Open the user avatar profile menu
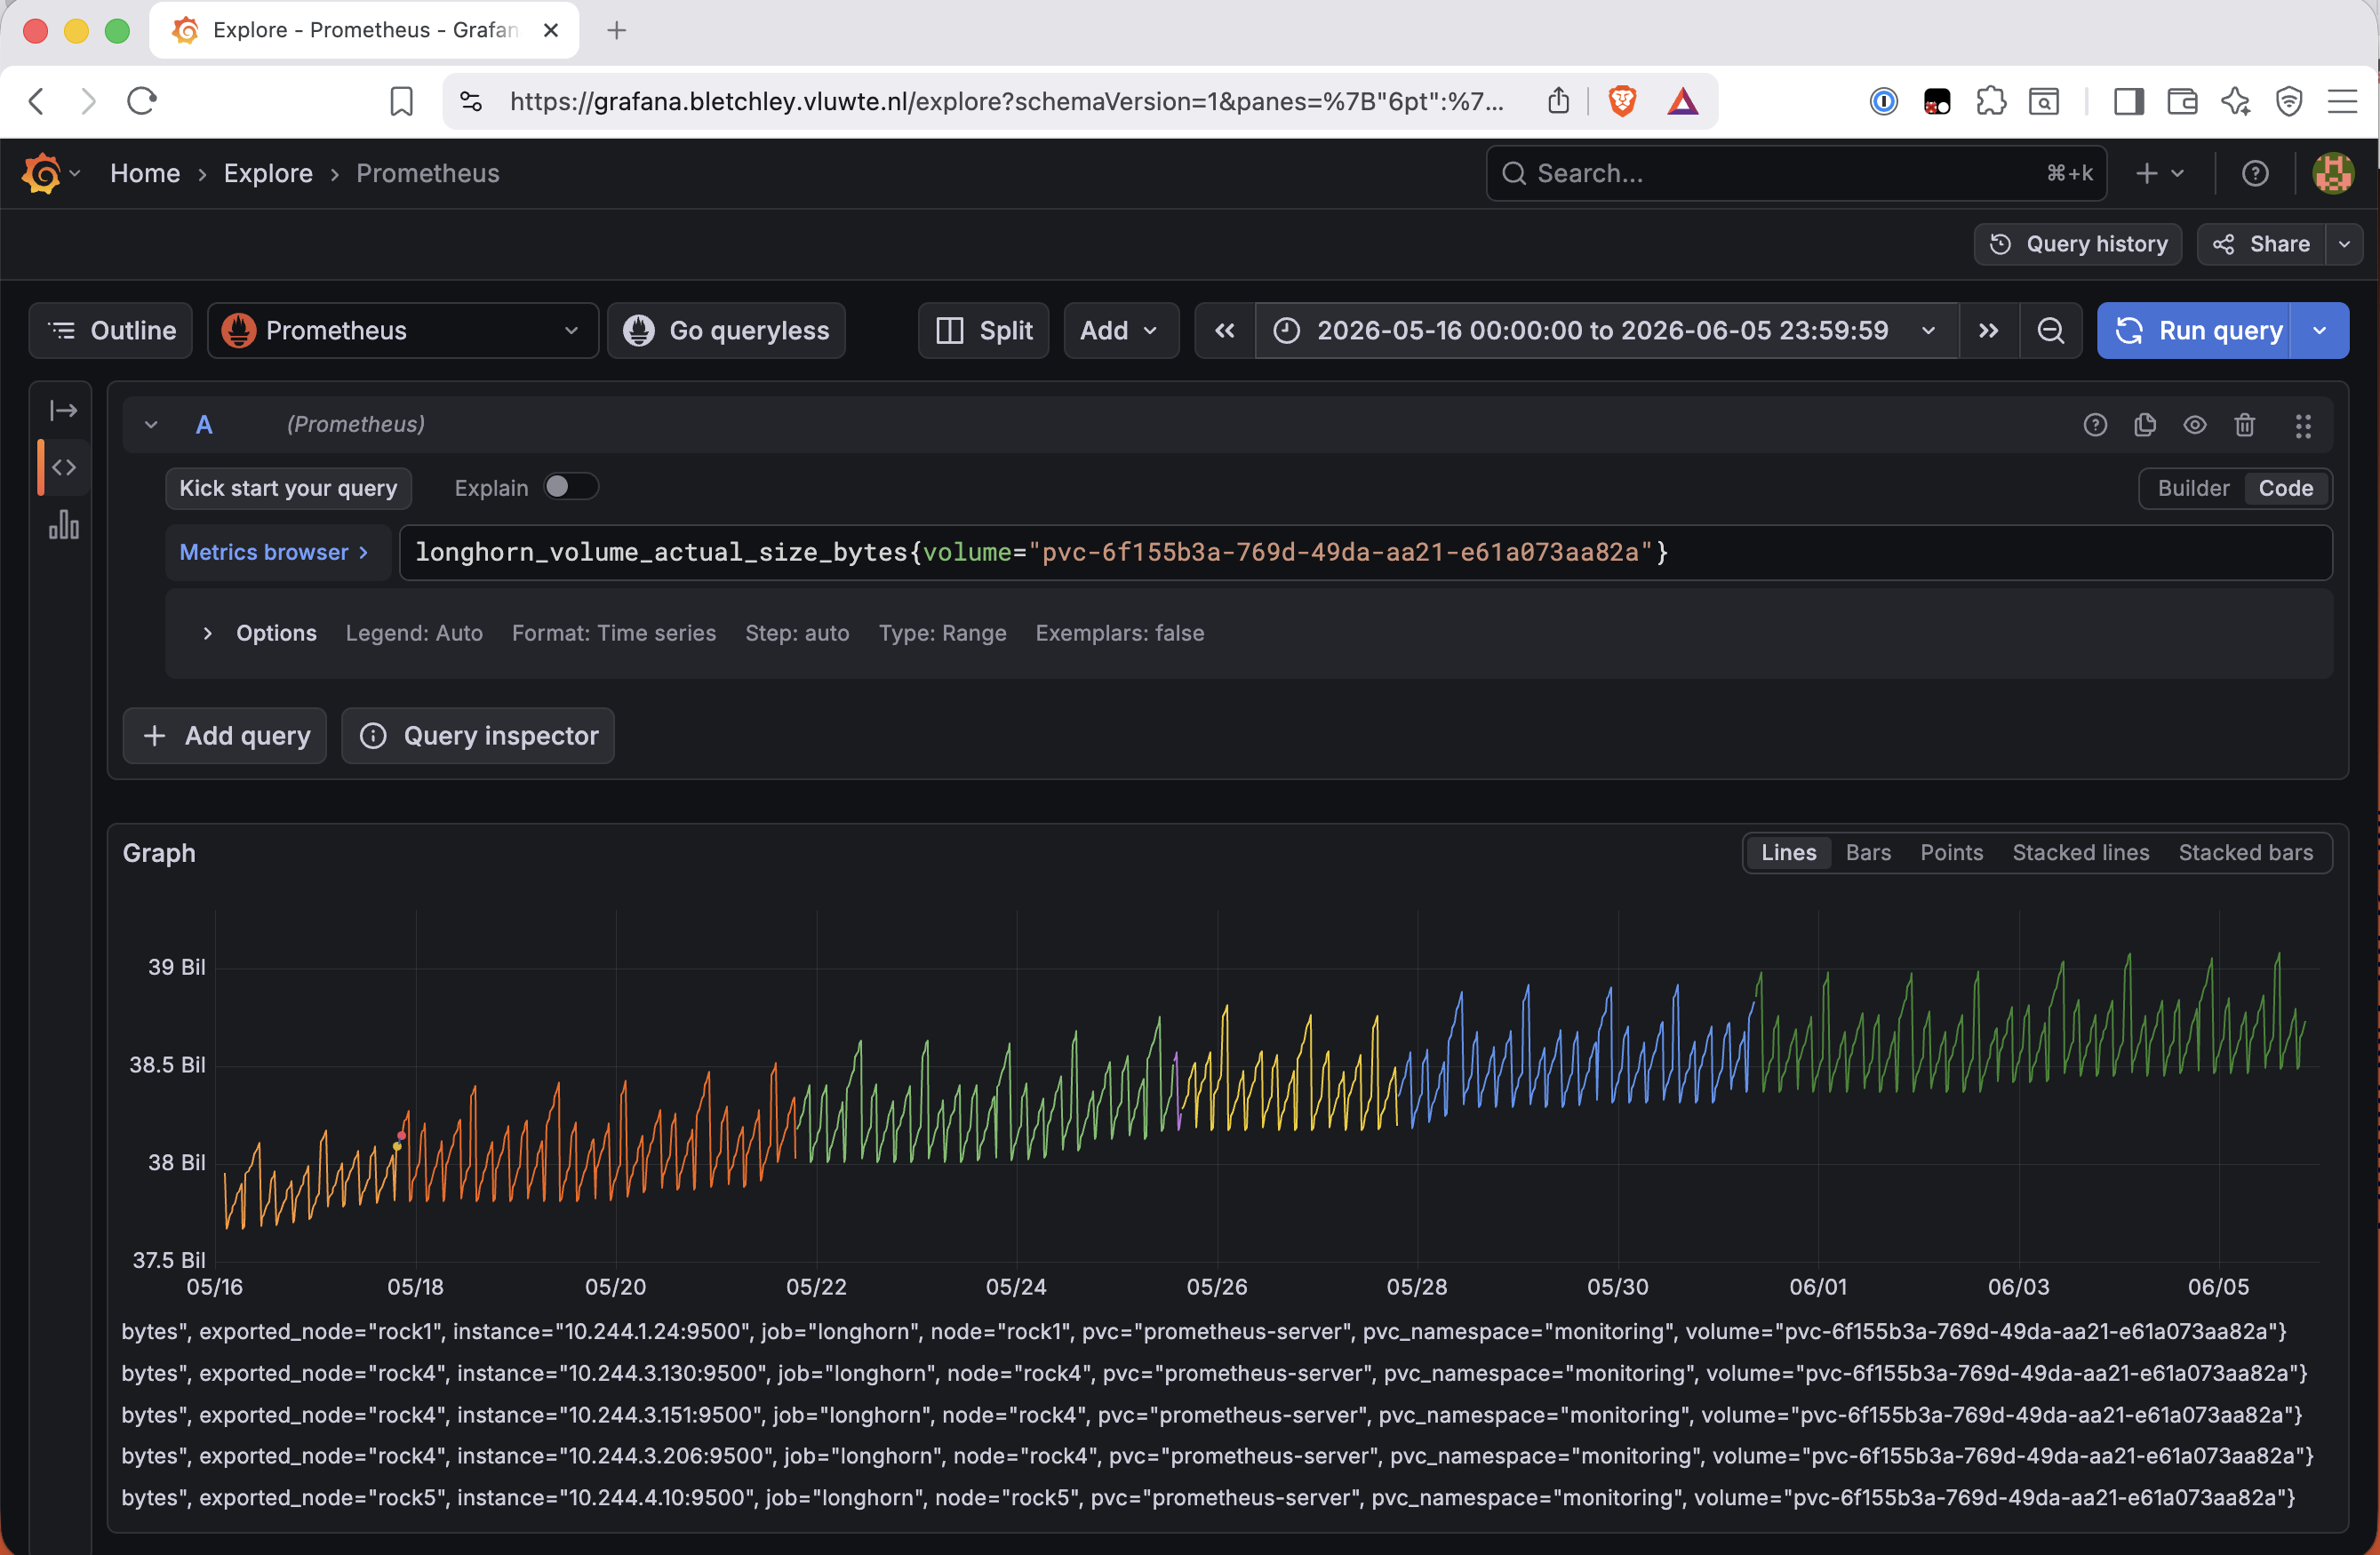The height and width of the screenshot is (1555, 2380). coord(2333,174)
